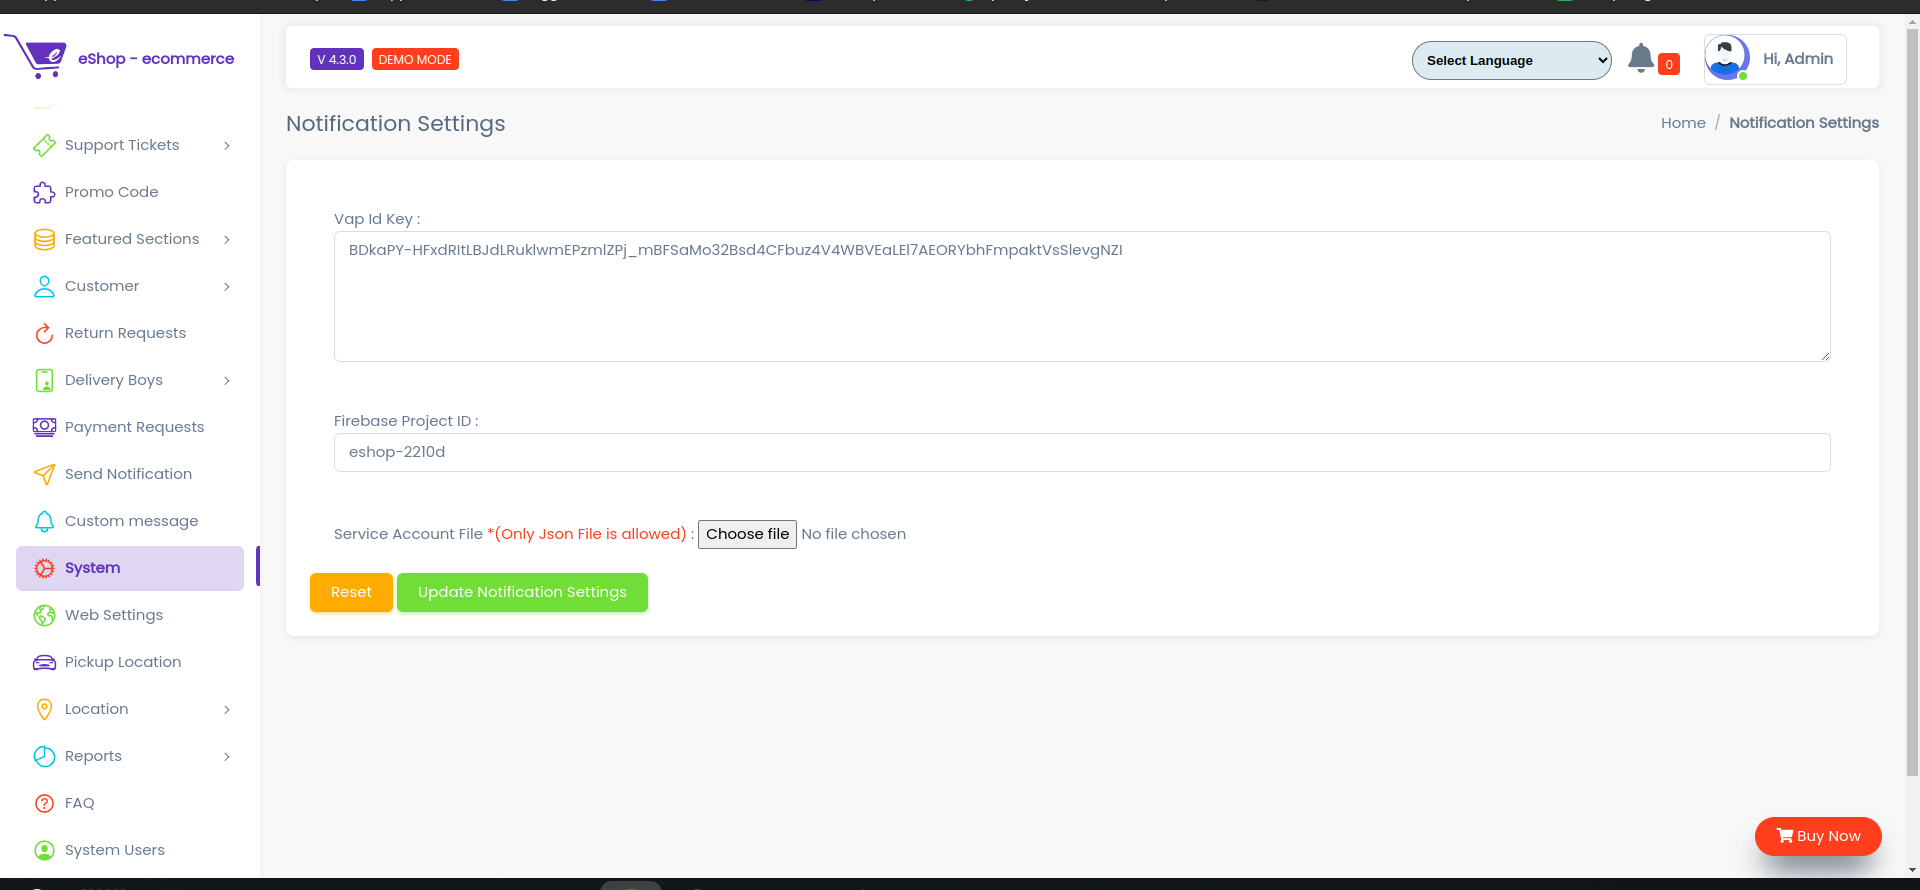Go to the Home breadcrumb link
This screenshot has width=1920, height=890.
pos(1683,123)
